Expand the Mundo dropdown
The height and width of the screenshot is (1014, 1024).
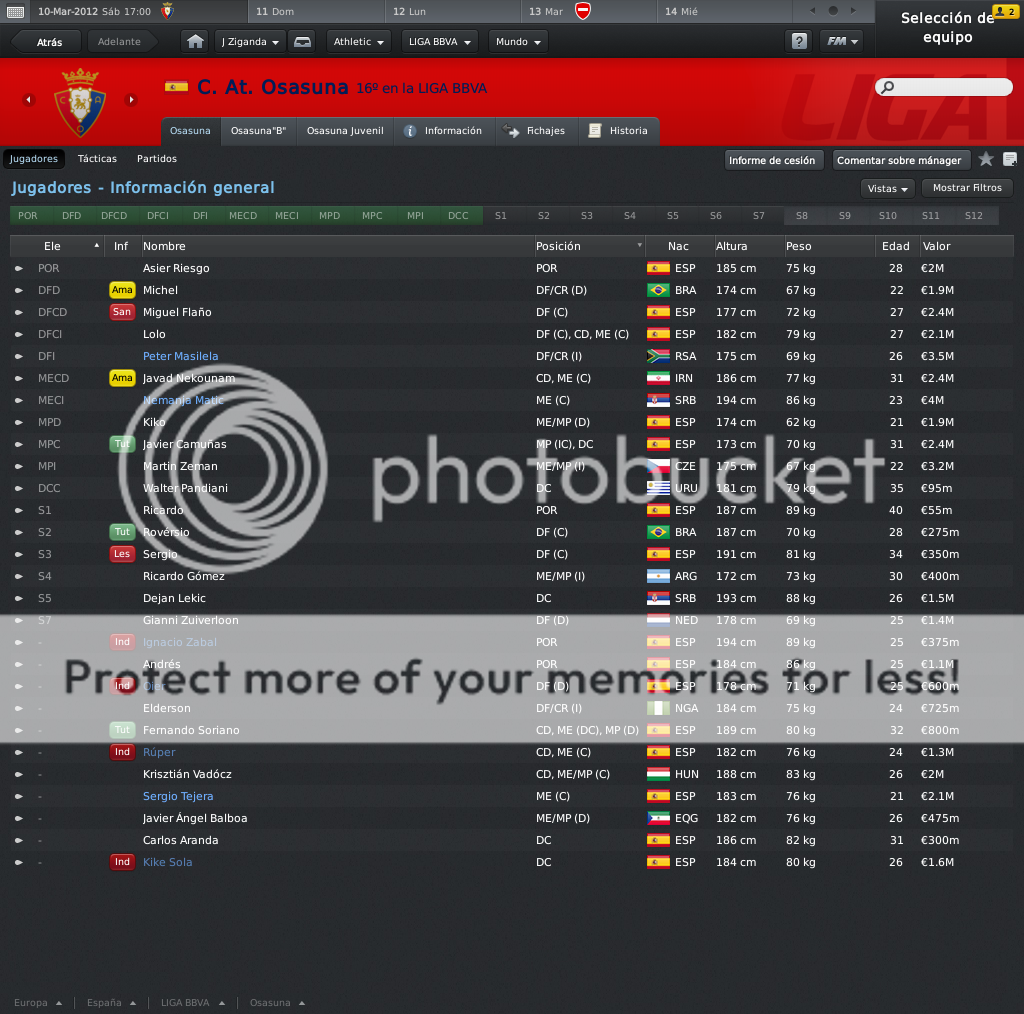click(519, 42)
